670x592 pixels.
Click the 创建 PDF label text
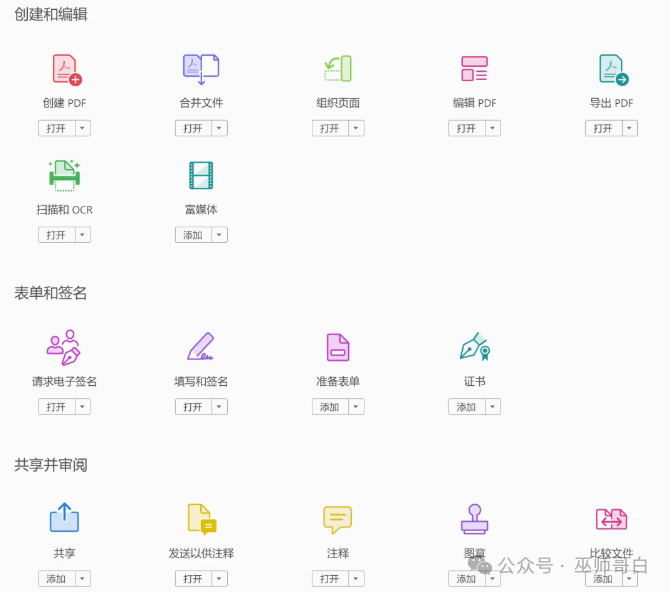pyautogui.click(x=65, y=103)
